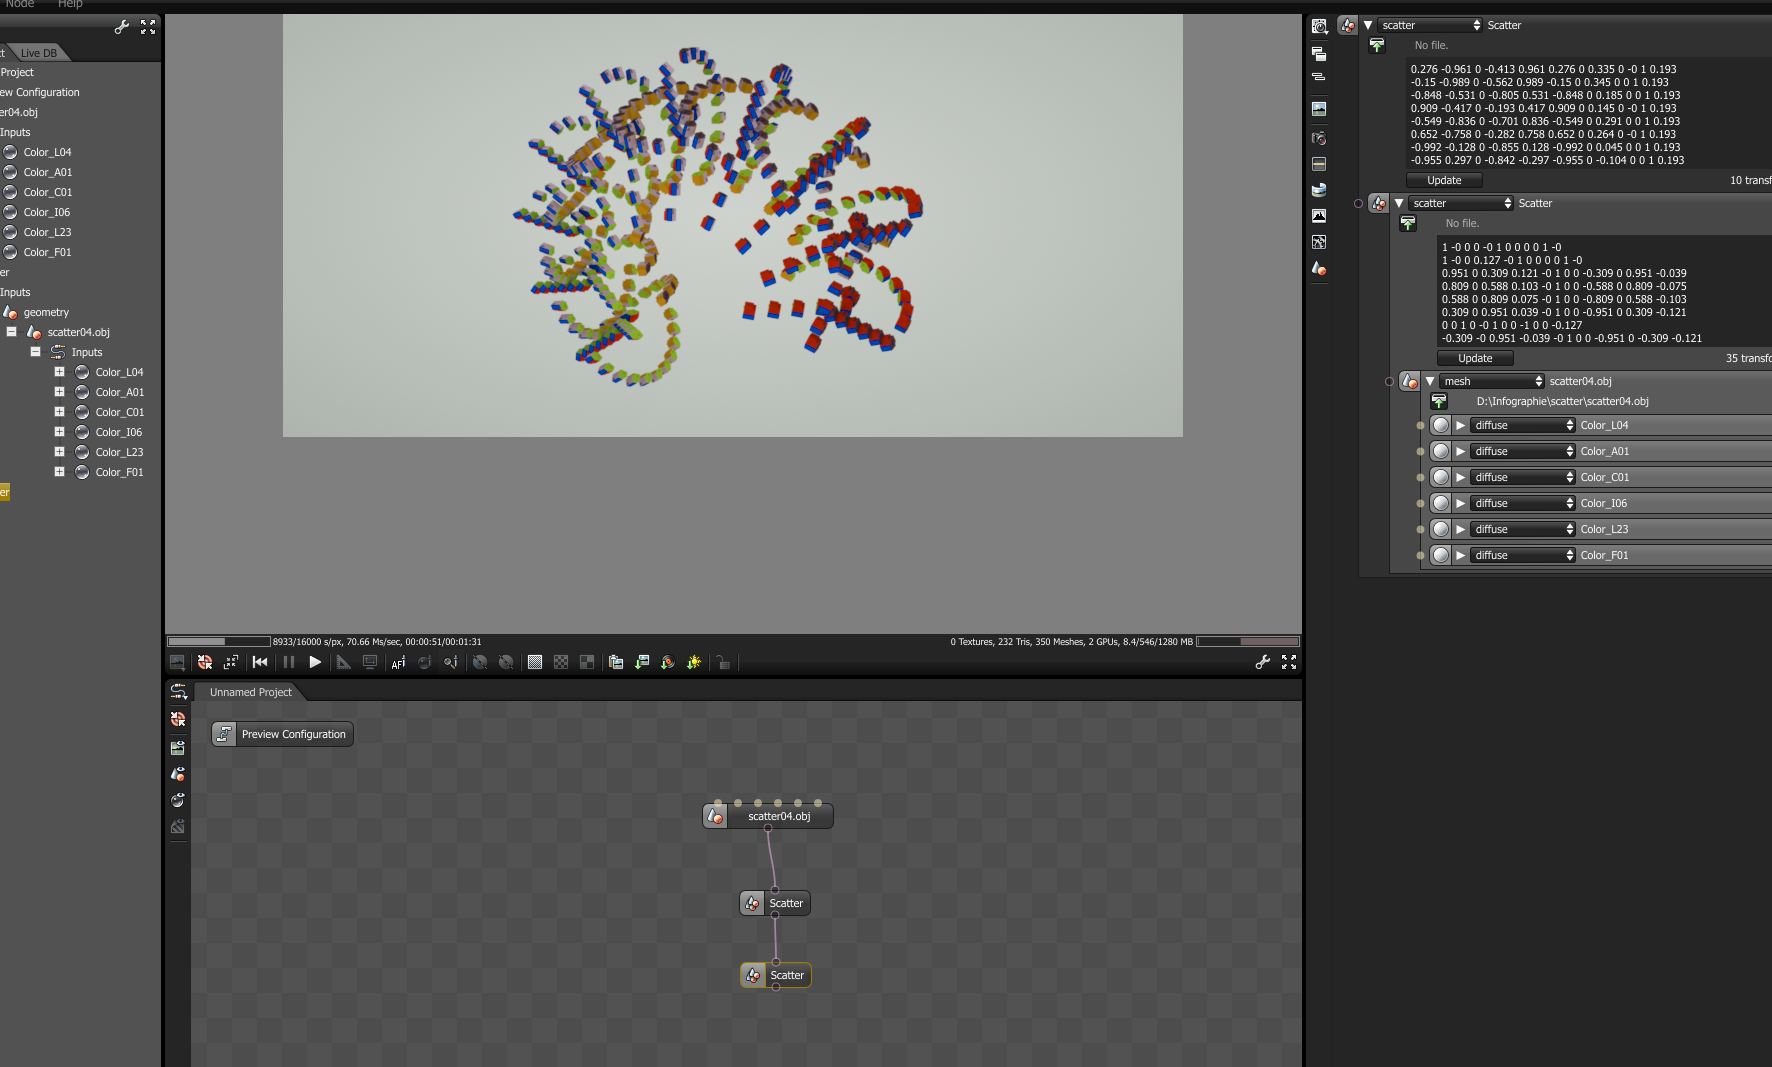This screenshot has width=1772, height=1067.
Task: Select the Preview Configuration node
Action: click(x=282, y=734)
